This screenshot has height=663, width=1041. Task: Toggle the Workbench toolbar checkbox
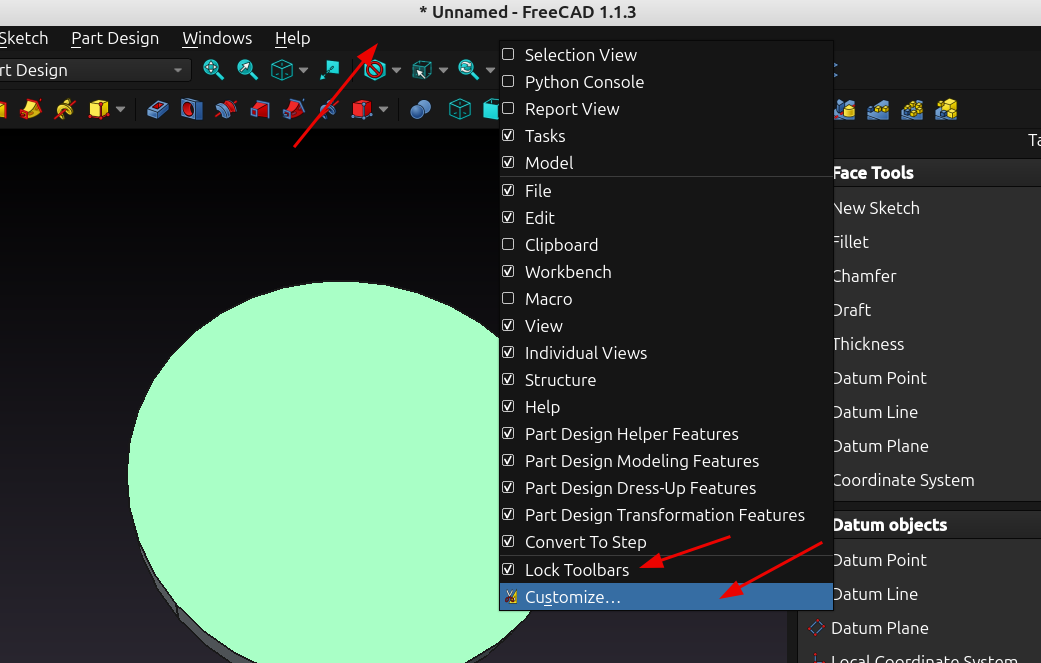pos(509,271)
